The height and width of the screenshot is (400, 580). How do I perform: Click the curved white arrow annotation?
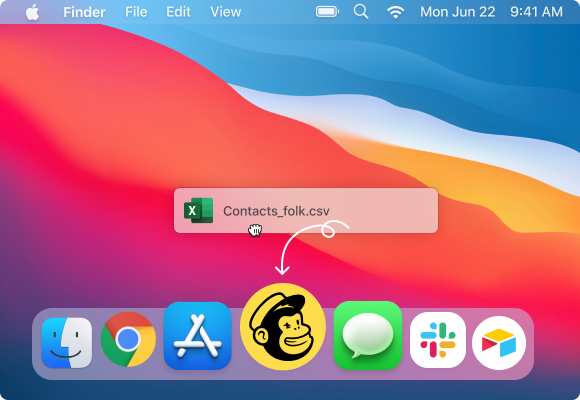click(311, 247)
